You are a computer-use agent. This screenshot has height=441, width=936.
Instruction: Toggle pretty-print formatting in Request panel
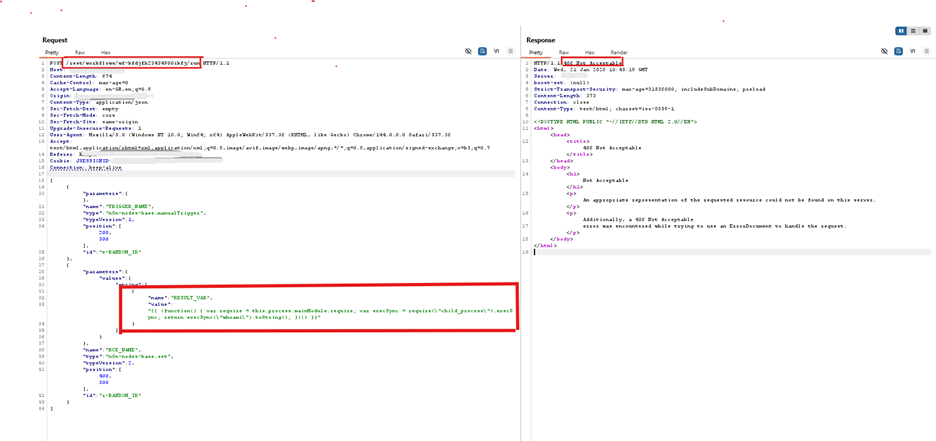482,52
